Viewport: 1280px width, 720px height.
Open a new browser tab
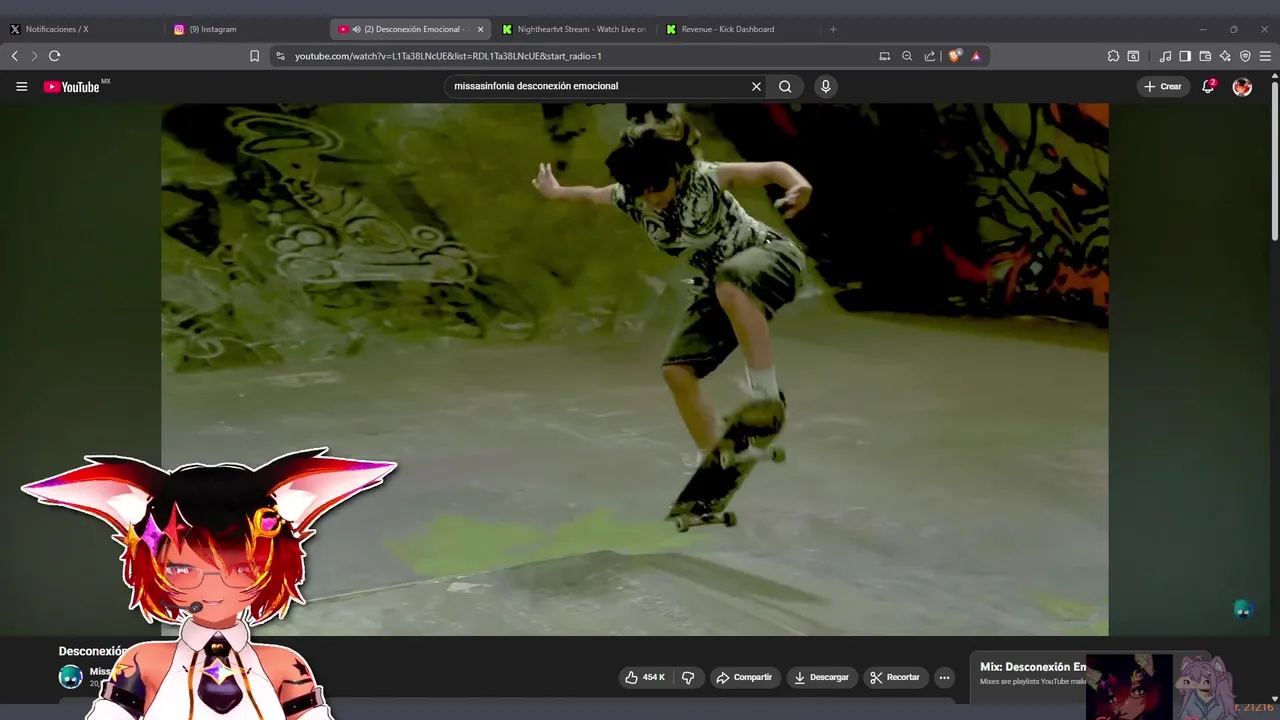[833, 29]
